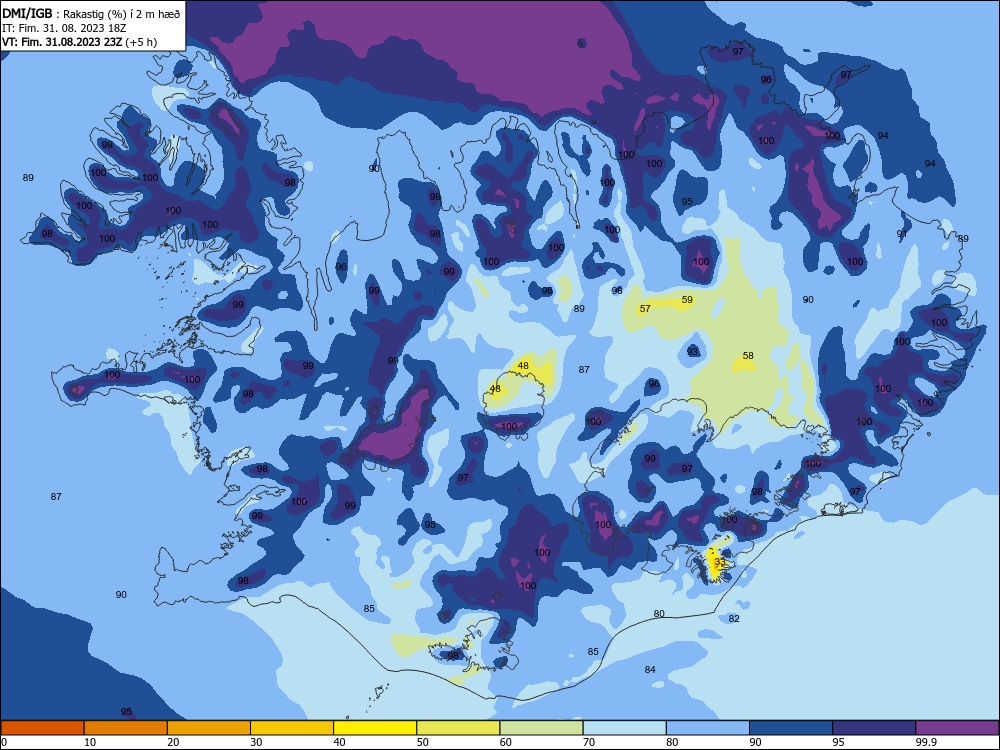Image resolution: width=1000 pixels, height=750 pixels.
Task: Click the '33' value in the yellow patch
Action: coord(719,562)
